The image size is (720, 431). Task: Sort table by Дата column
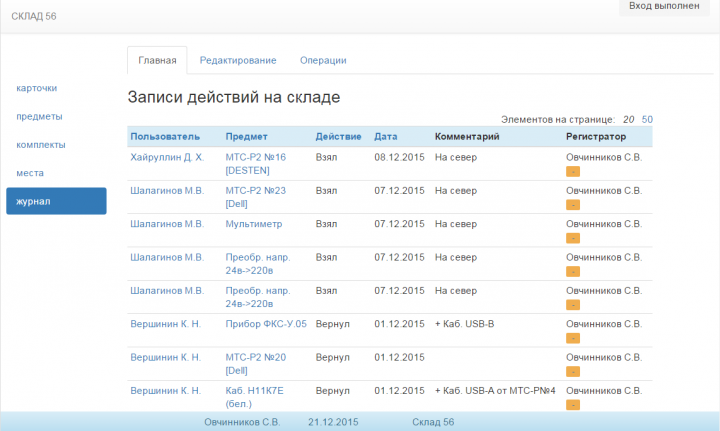[386, 136]
